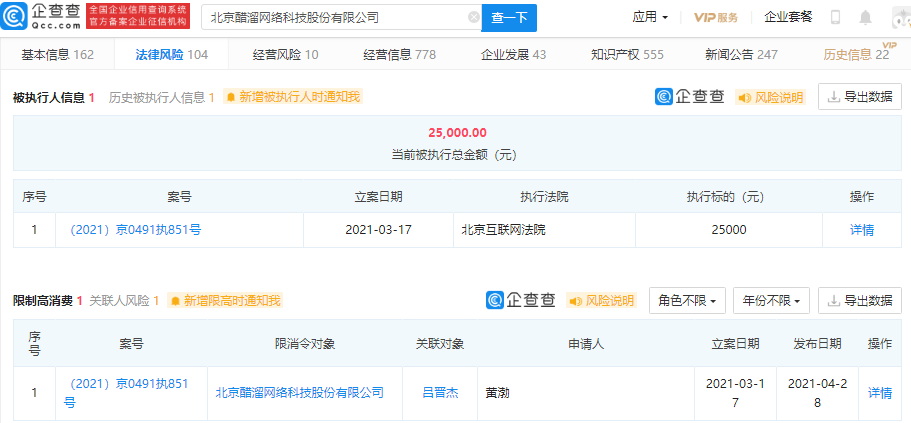The image size is (911, 423).
Task: Focus the company name search field
Action: (337, 18)
